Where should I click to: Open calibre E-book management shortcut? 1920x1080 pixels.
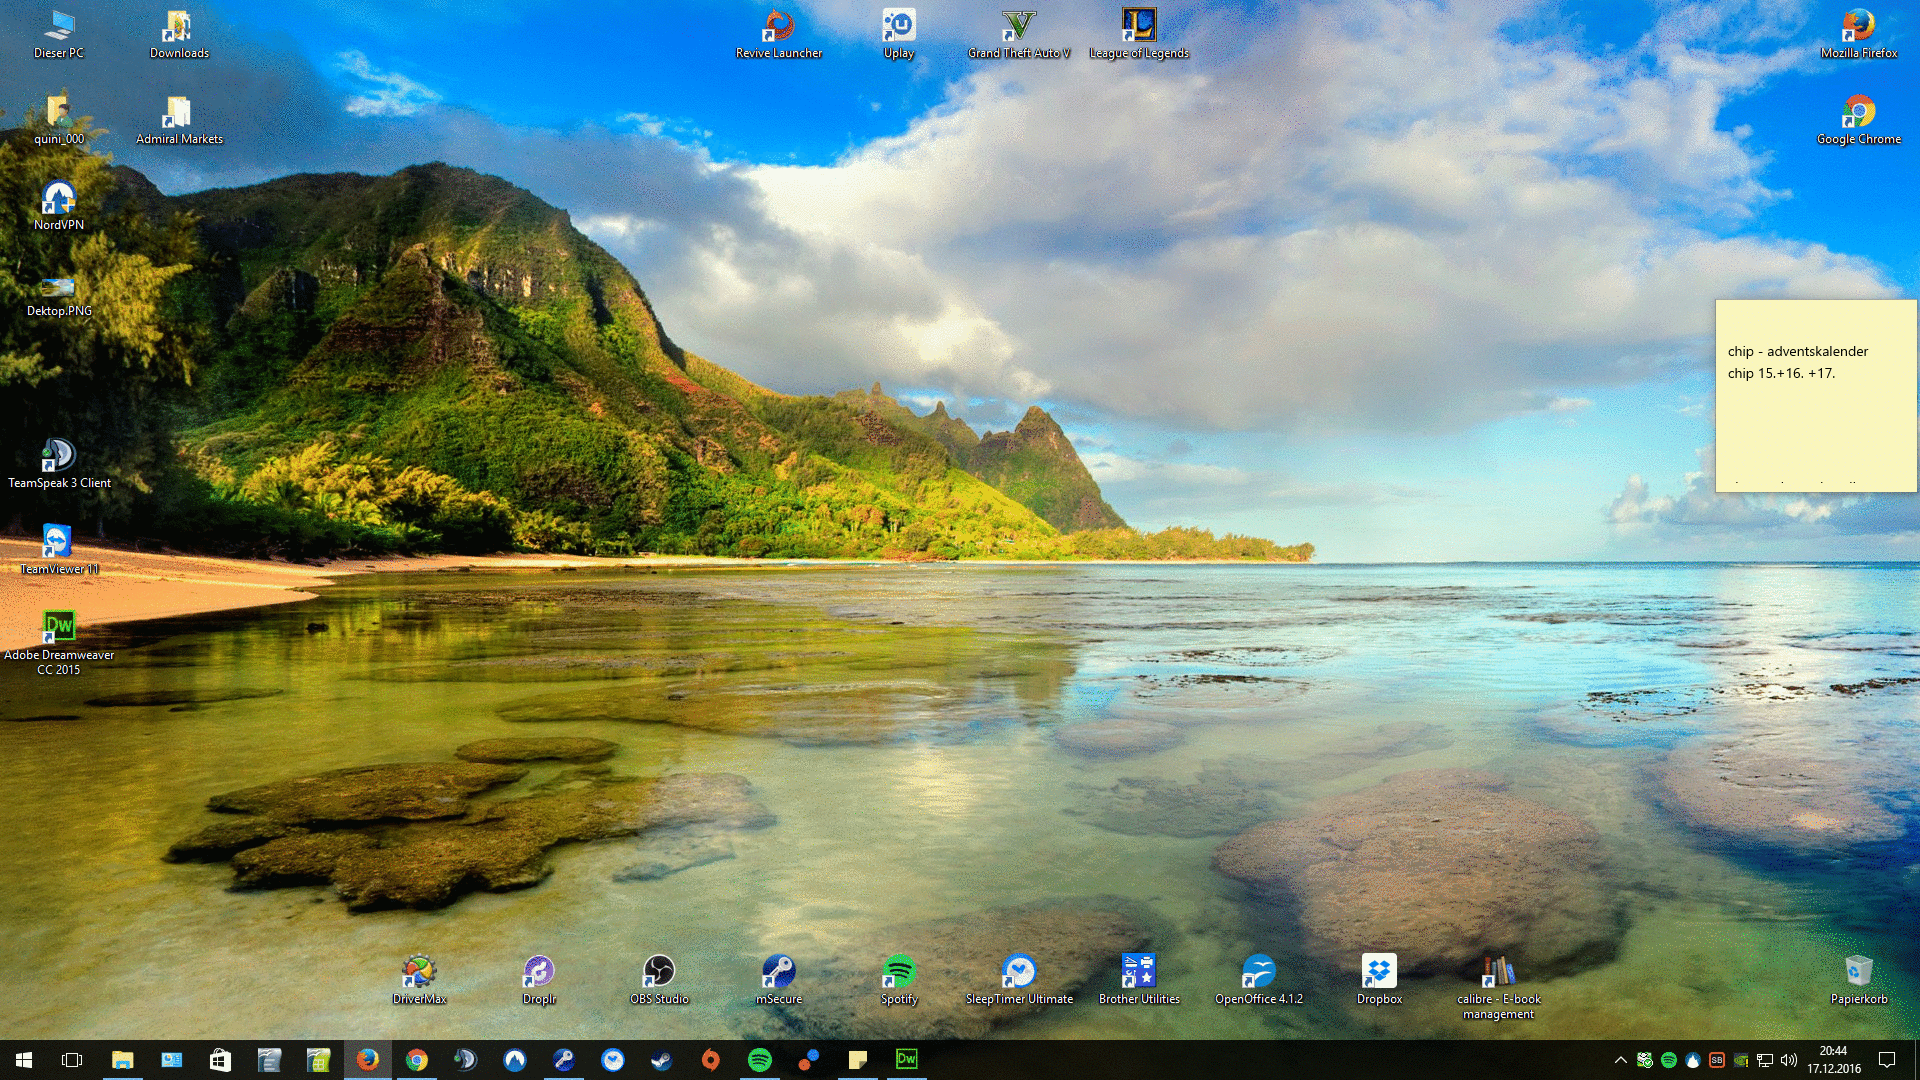[1498, 987]
